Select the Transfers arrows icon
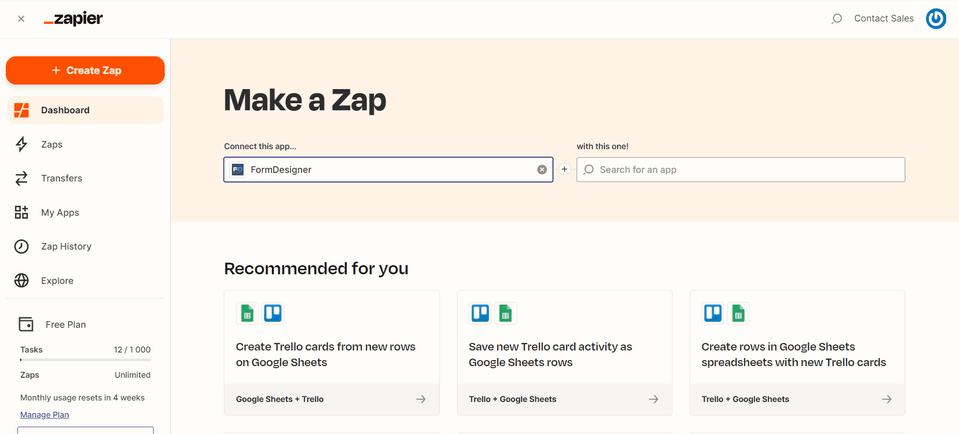Viewport: 959px width, 434px height. pyautogui.click(x=21, y=178)
